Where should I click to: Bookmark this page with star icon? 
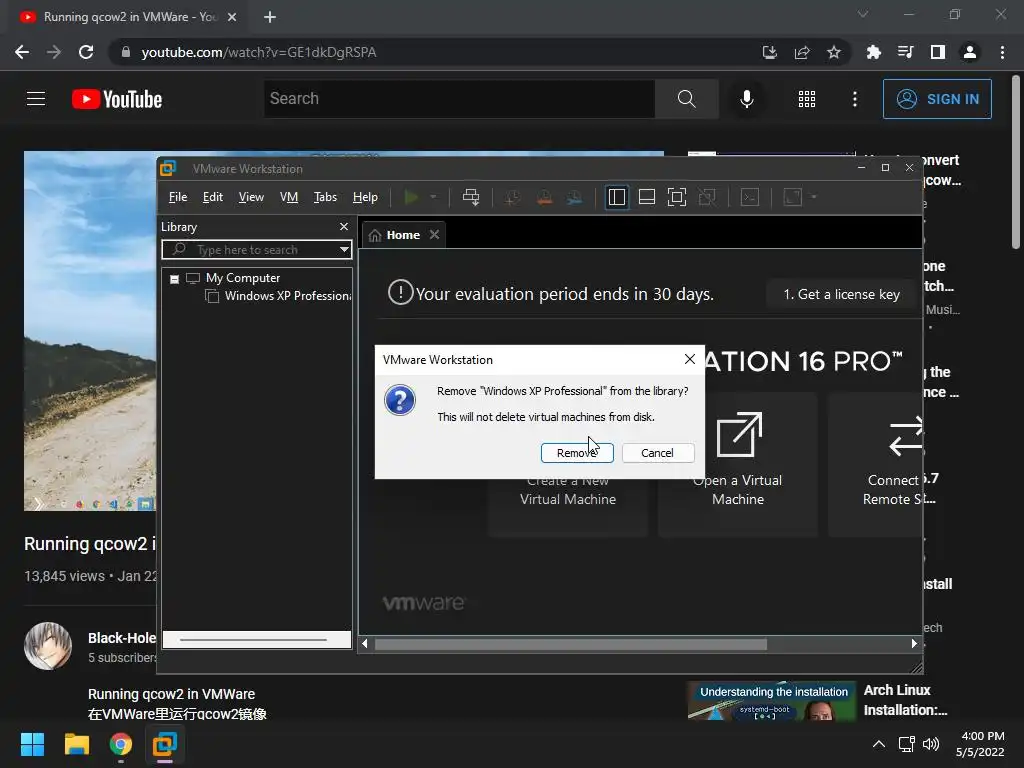coord(834,52)
